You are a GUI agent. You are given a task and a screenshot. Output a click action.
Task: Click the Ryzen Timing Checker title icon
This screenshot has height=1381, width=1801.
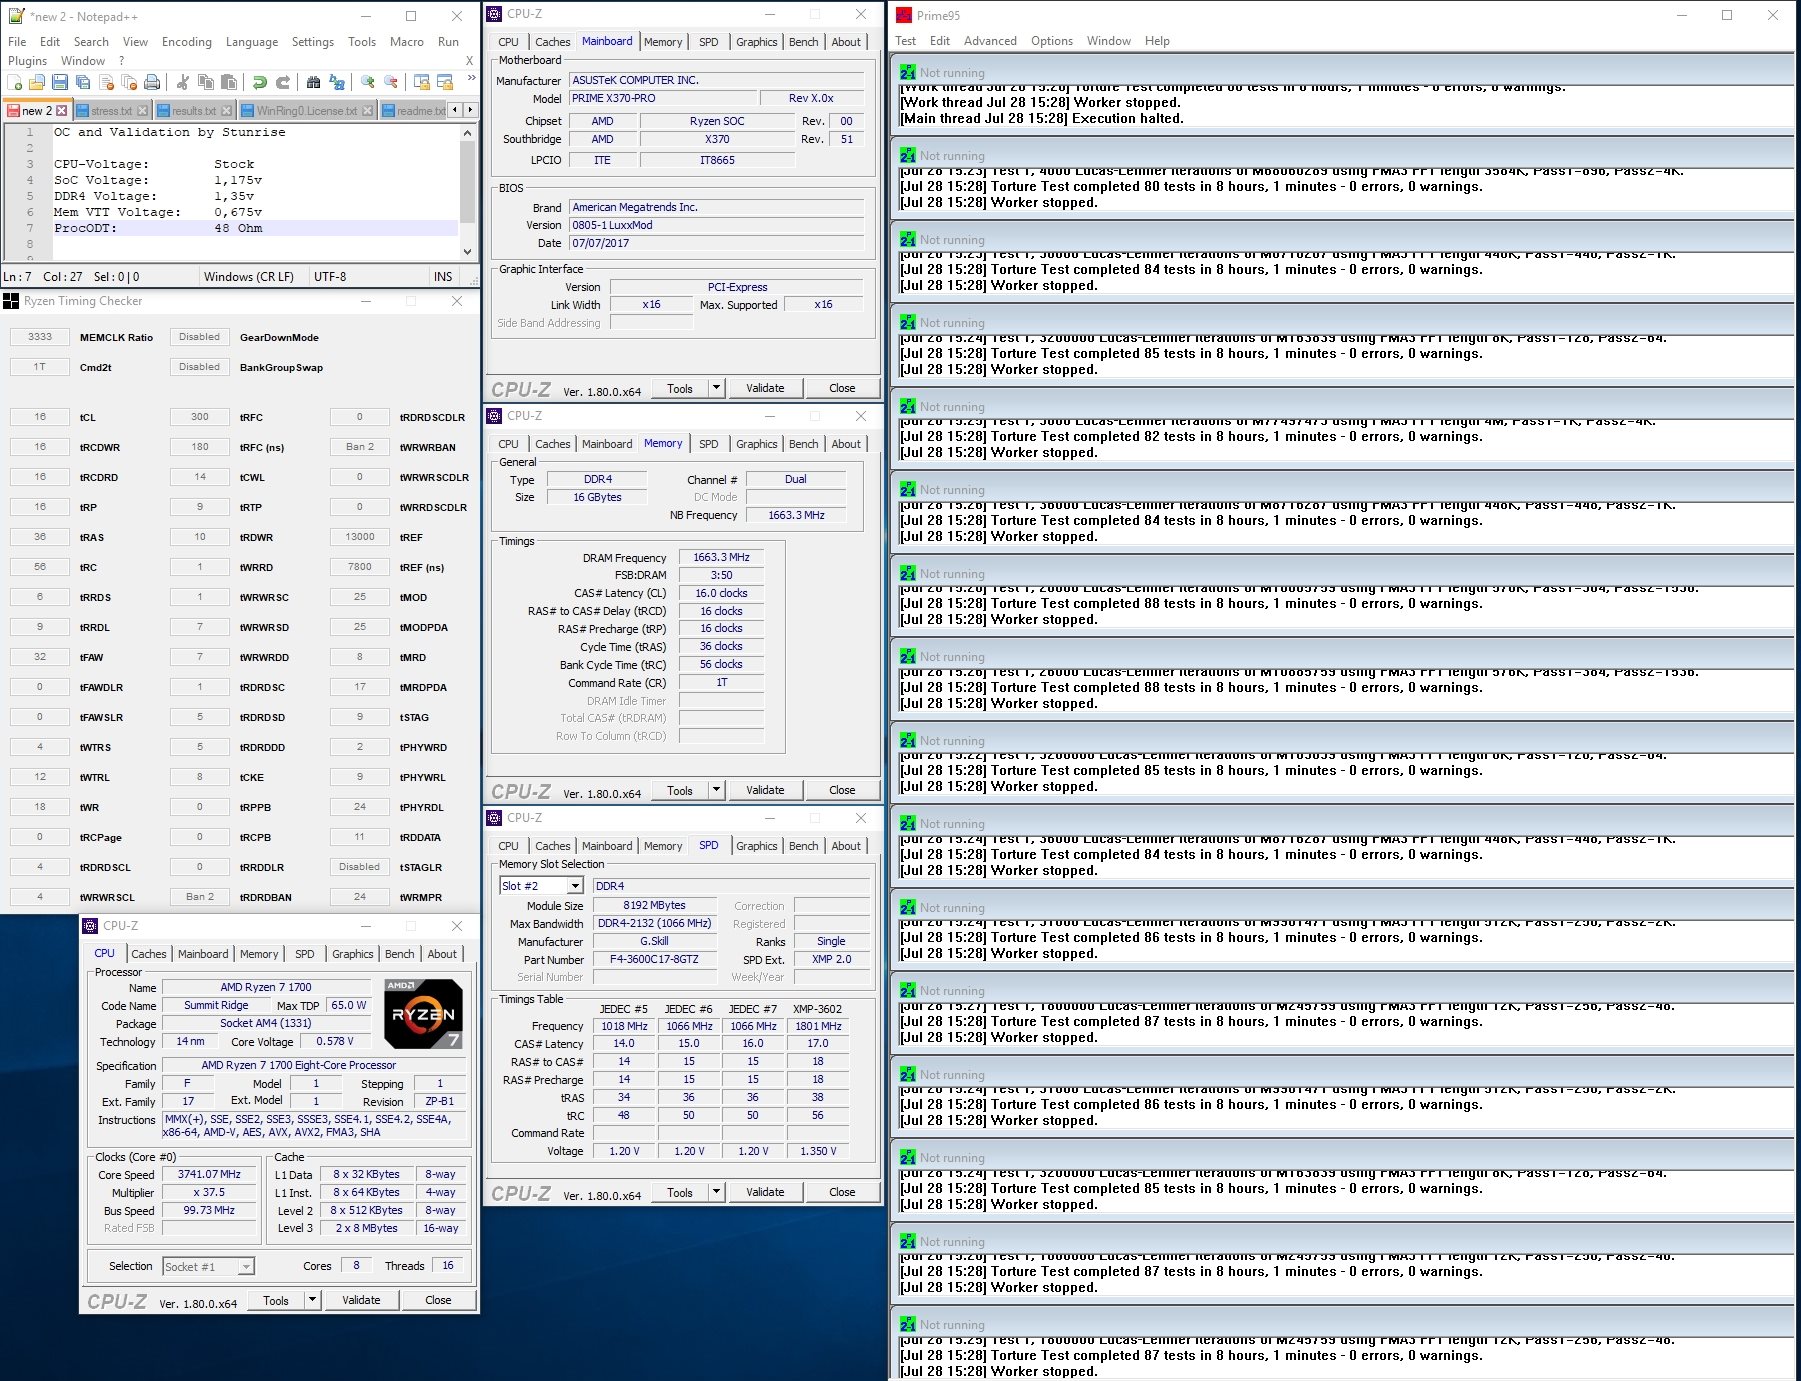click(11, 301)
